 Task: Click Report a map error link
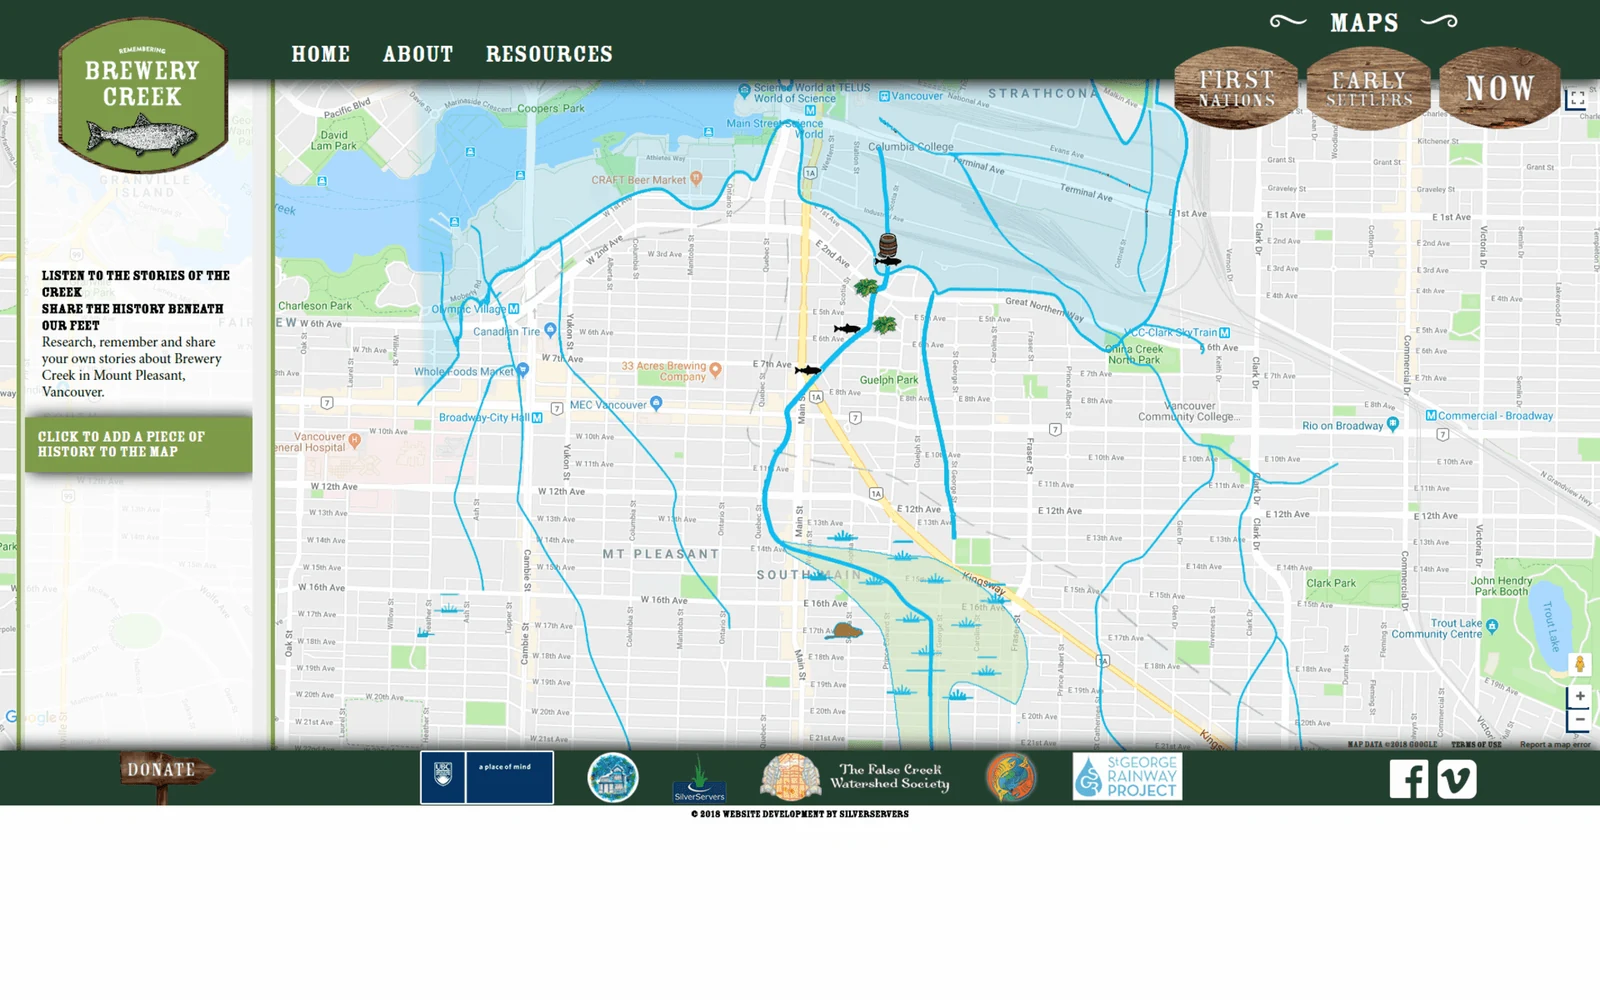tap(1555, 744)
